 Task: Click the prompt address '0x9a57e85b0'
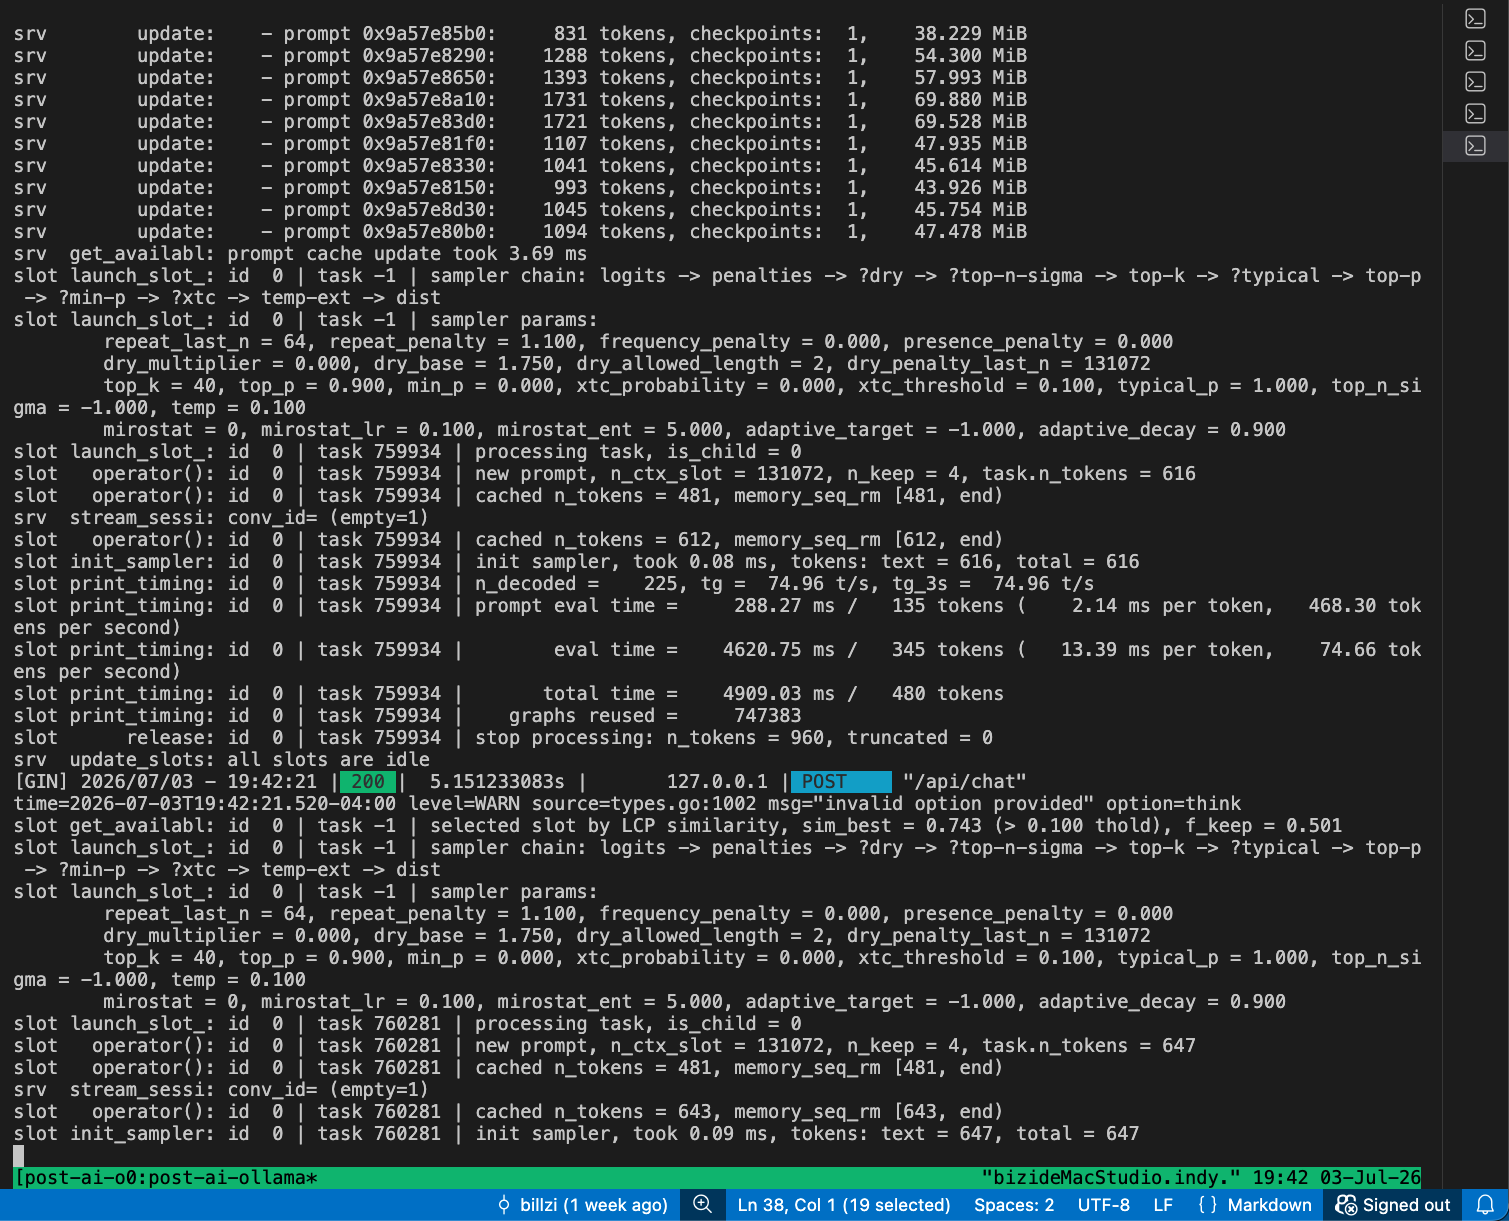[424, 34]
